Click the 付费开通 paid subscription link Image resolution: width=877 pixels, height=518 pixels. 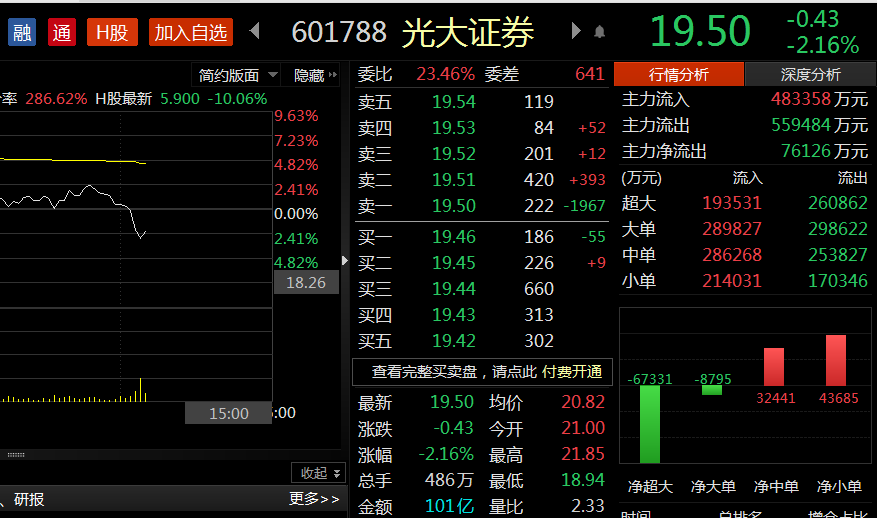point(572,372)
